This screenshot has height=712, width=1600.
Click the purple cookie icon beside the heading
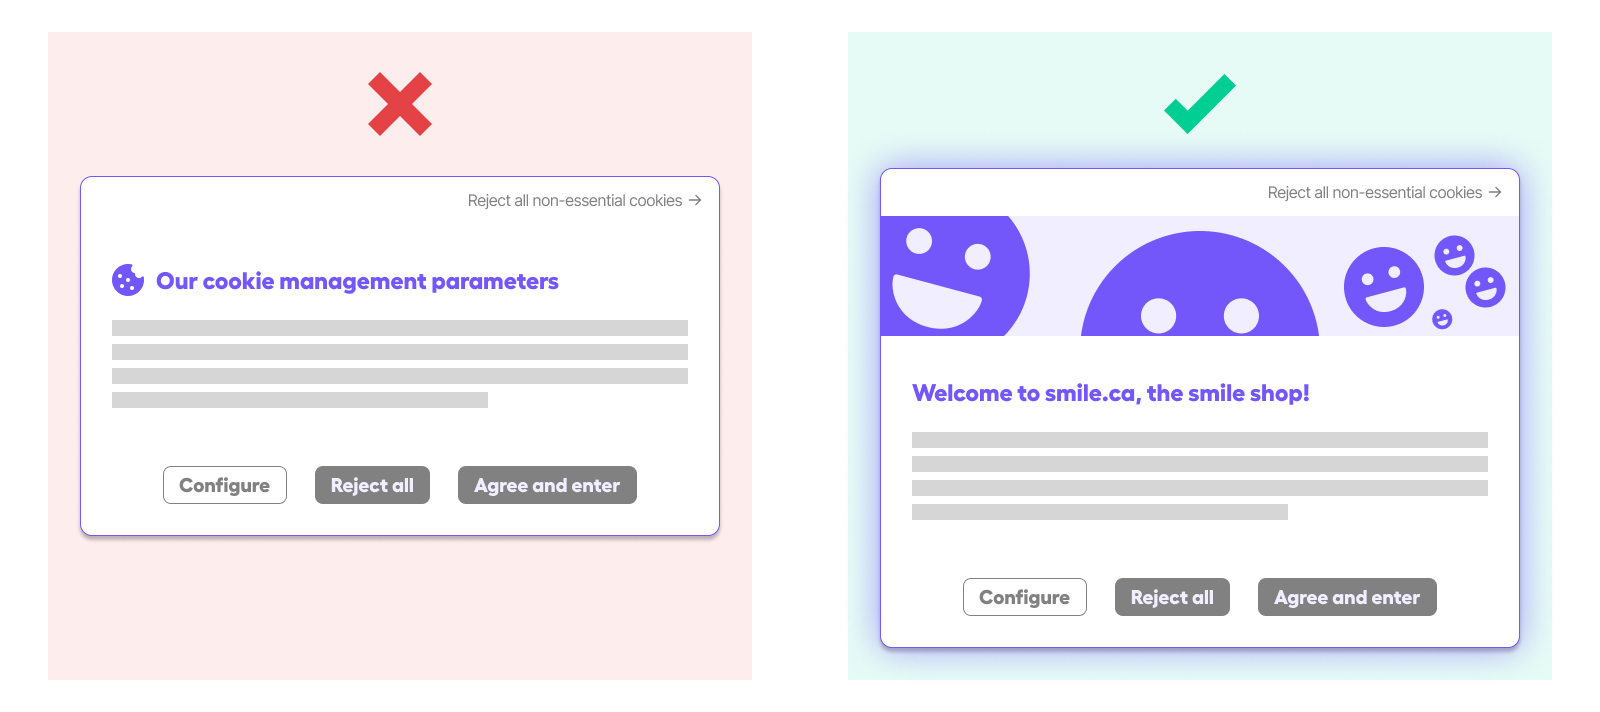pyautogui.click(x=128, y=280)
